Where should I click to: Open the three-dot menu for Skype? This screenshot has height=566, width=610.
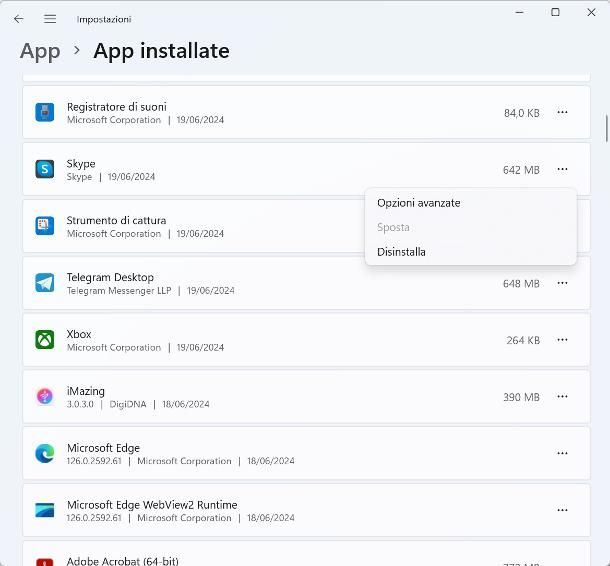(562, 169)
